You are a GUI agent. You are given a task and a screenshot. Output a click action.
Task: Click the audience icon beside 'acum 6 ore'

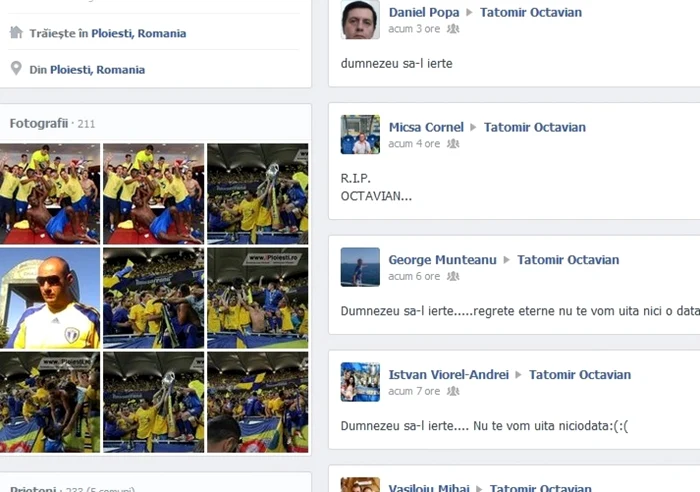point(453,276)
